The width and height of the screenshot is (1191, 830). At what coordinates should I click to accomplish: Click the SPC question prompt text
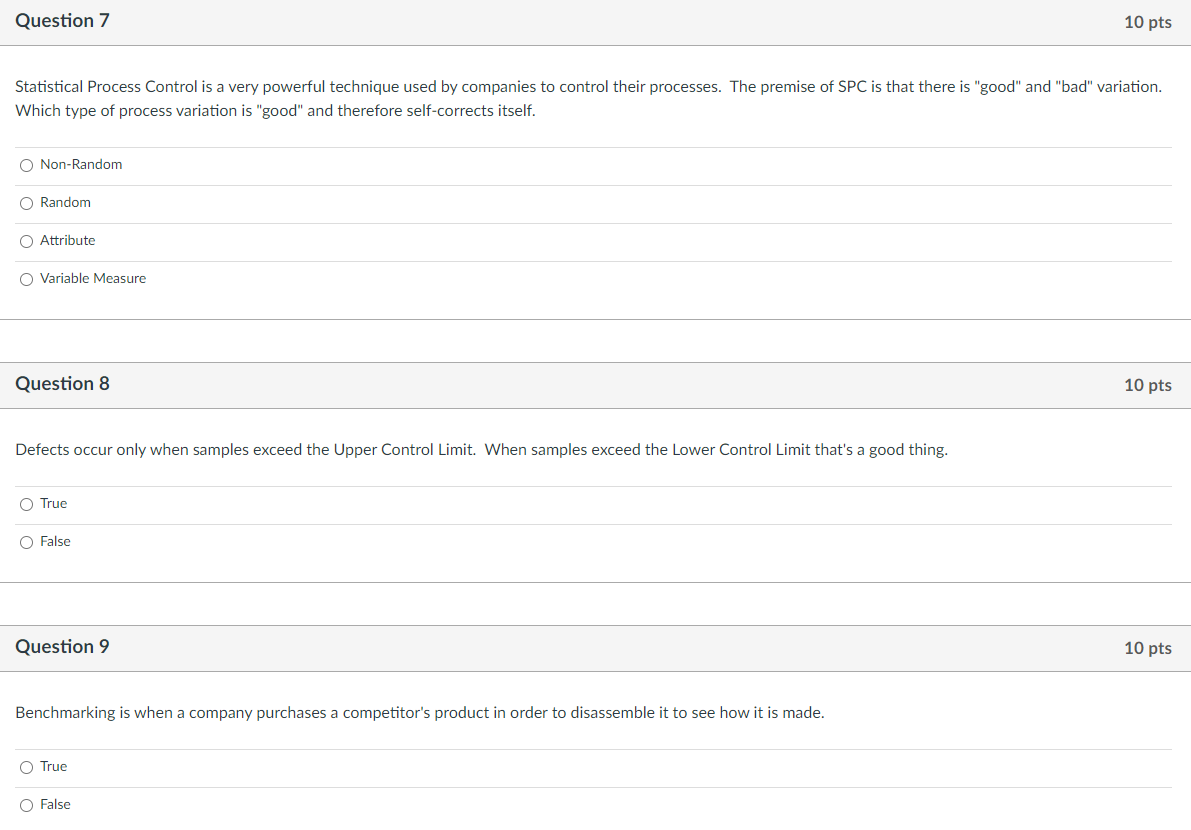coord(588,98)
